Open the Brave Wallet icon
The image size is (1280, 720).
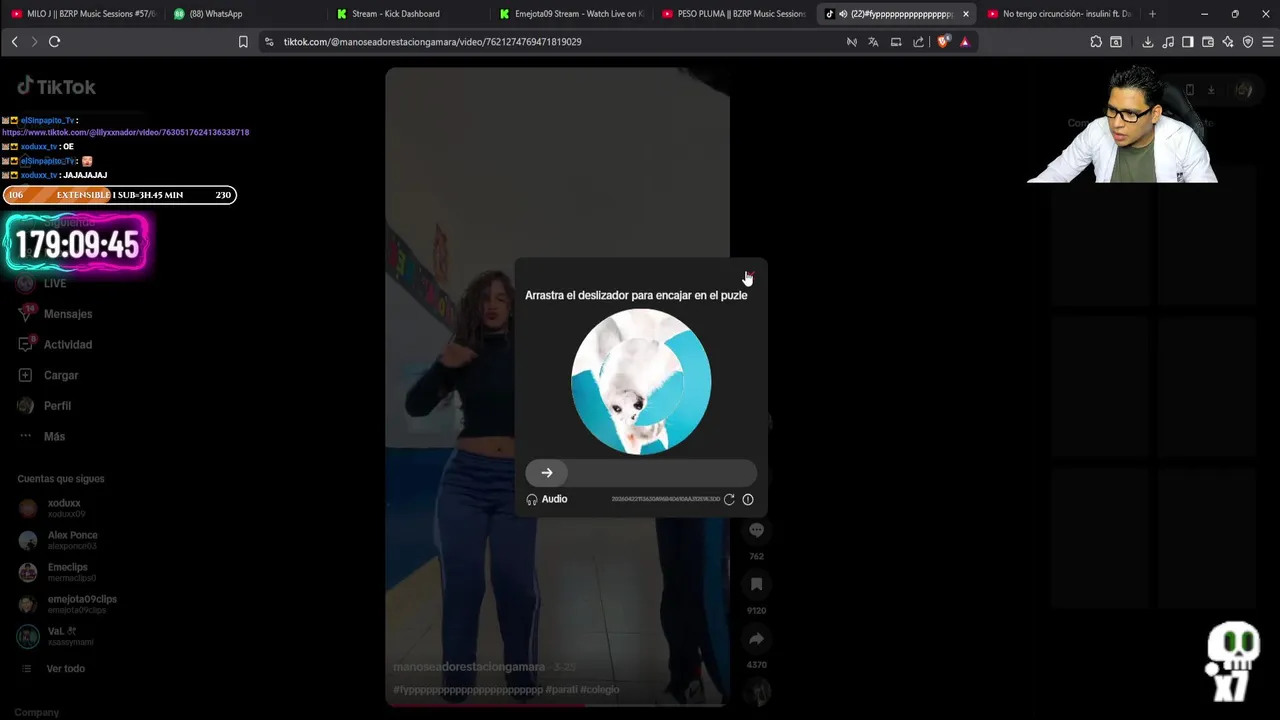coord(1208,42)
